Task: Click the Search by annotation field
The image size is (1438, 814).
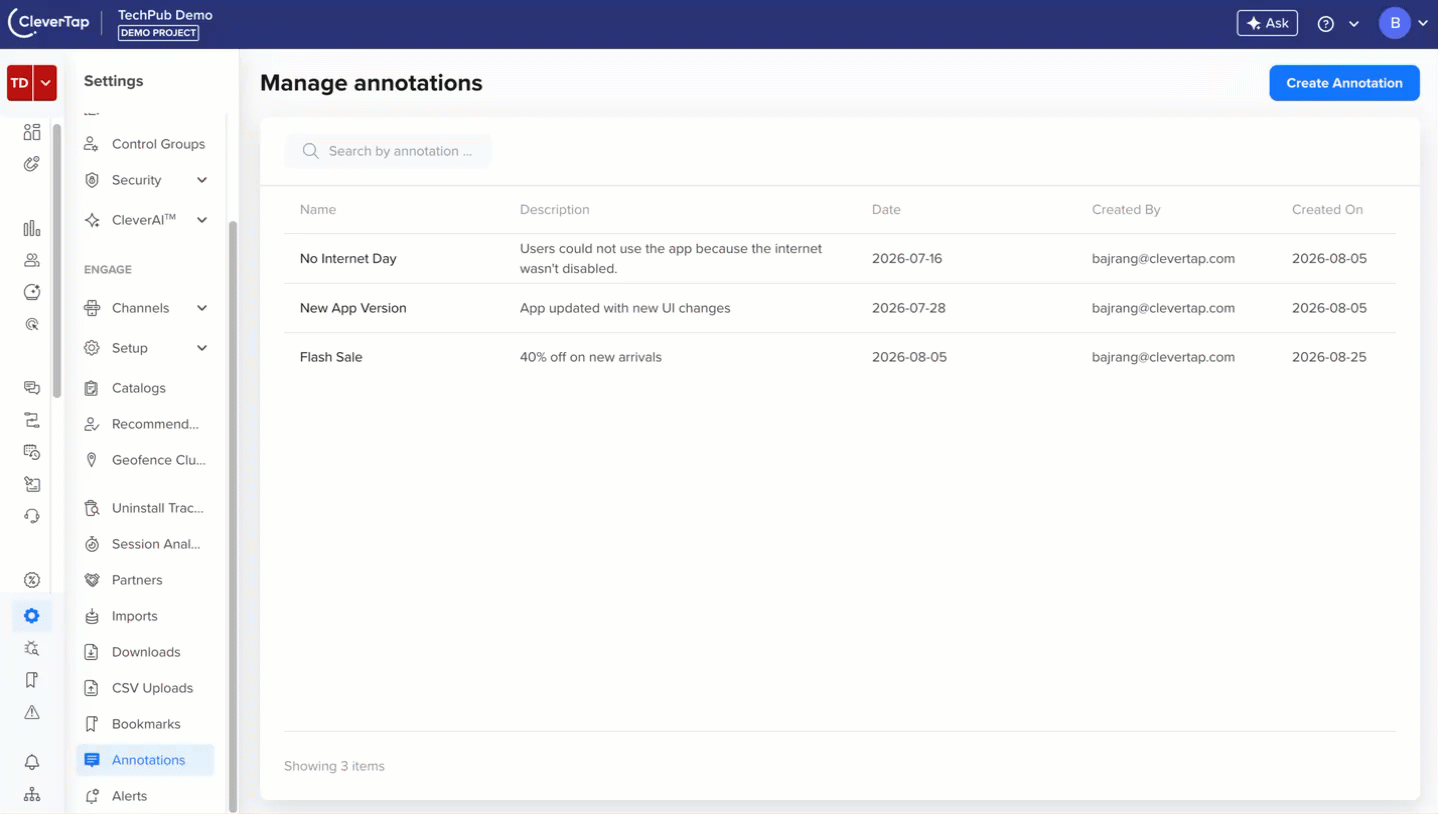Action: (388, 151)
